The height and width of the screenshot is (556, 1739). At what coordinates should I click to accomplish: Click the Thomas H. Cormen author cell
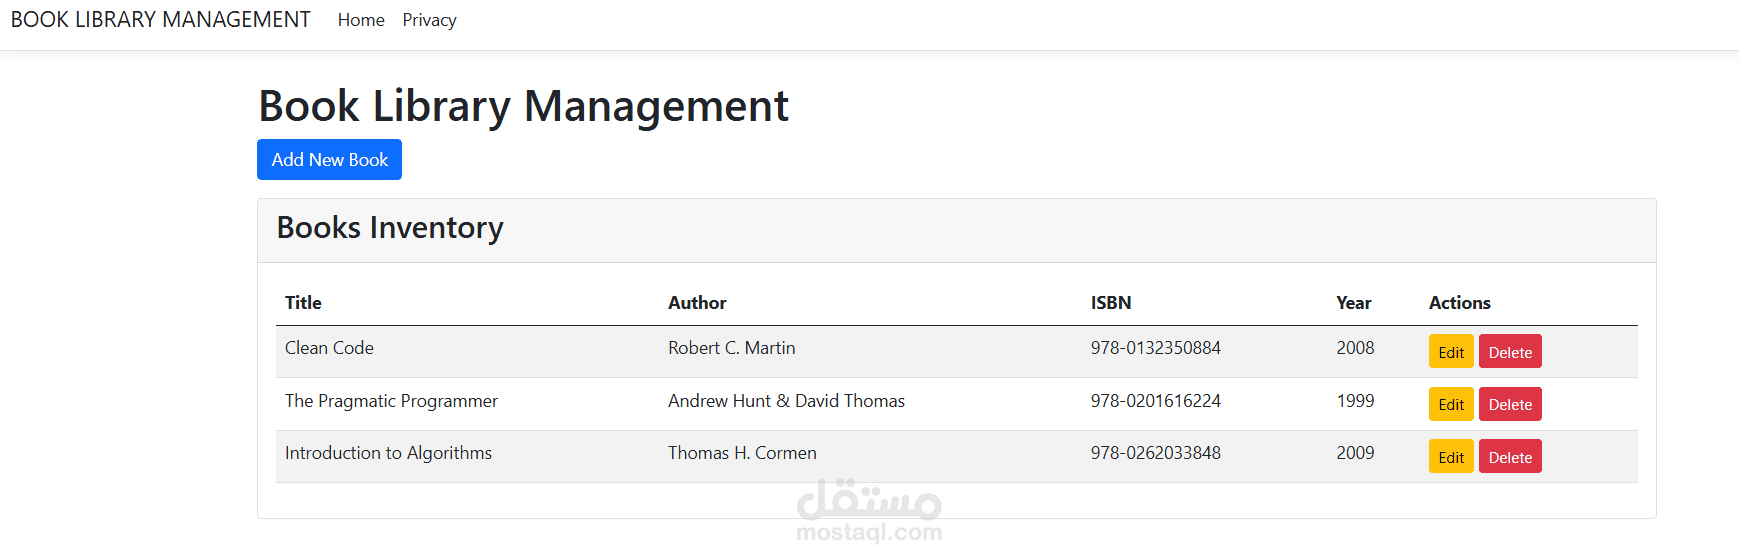(742, 453)
